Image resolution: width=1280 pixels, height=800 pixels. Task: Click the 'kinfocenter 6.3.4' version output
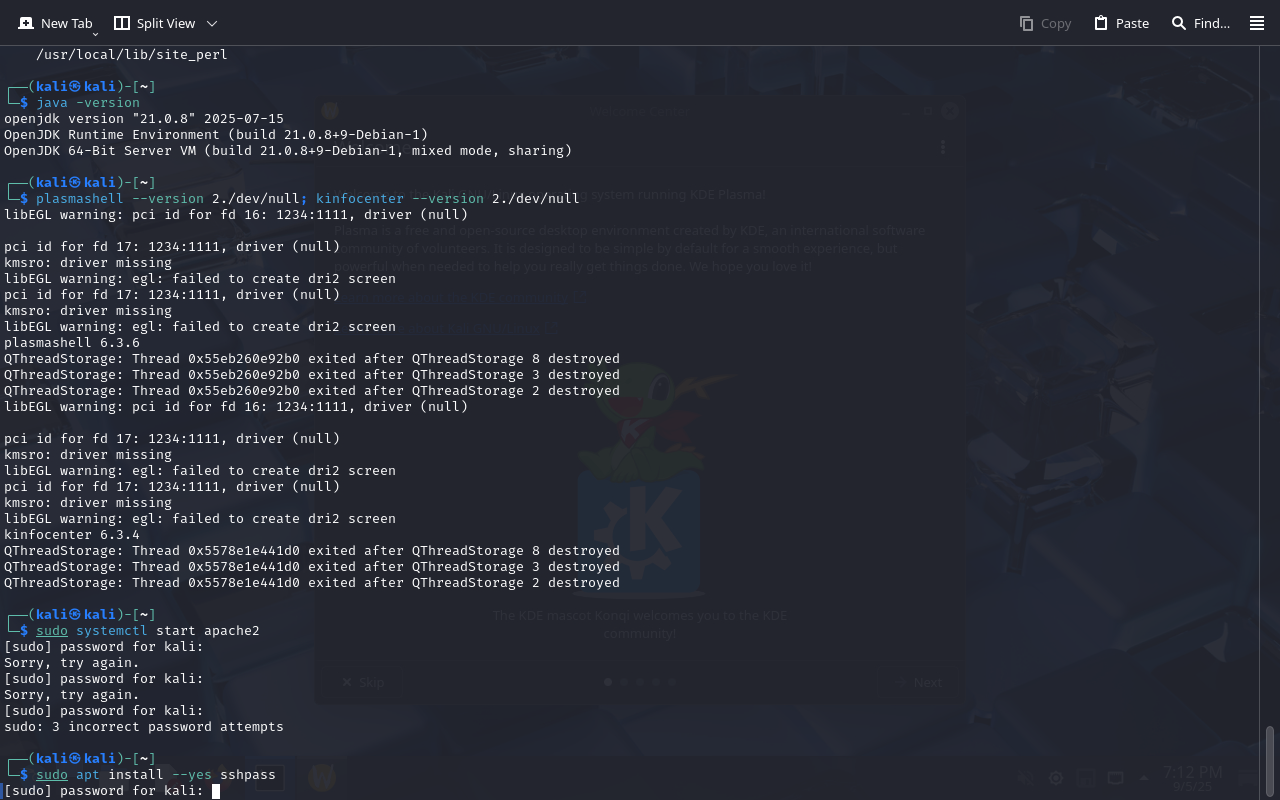click(x=72, y=535)
